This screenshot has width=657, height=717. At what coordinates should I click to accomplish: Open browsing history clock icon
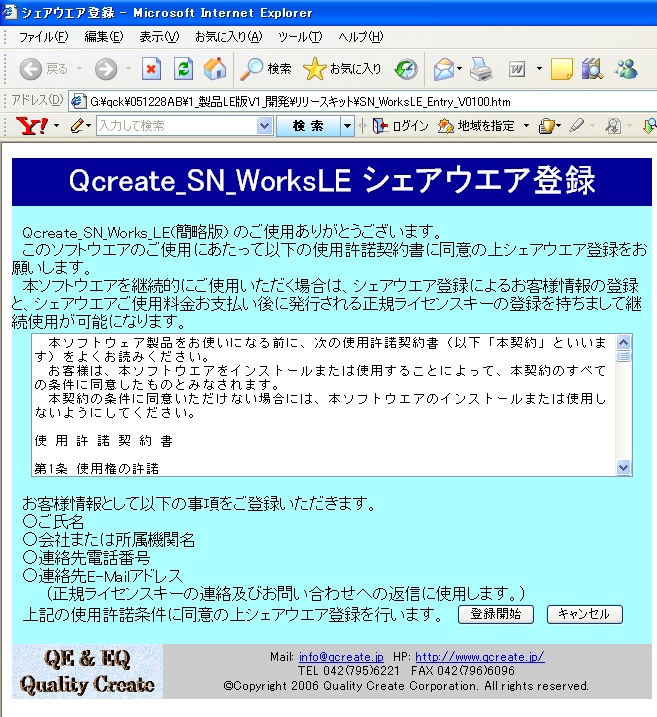pos(406,70)
